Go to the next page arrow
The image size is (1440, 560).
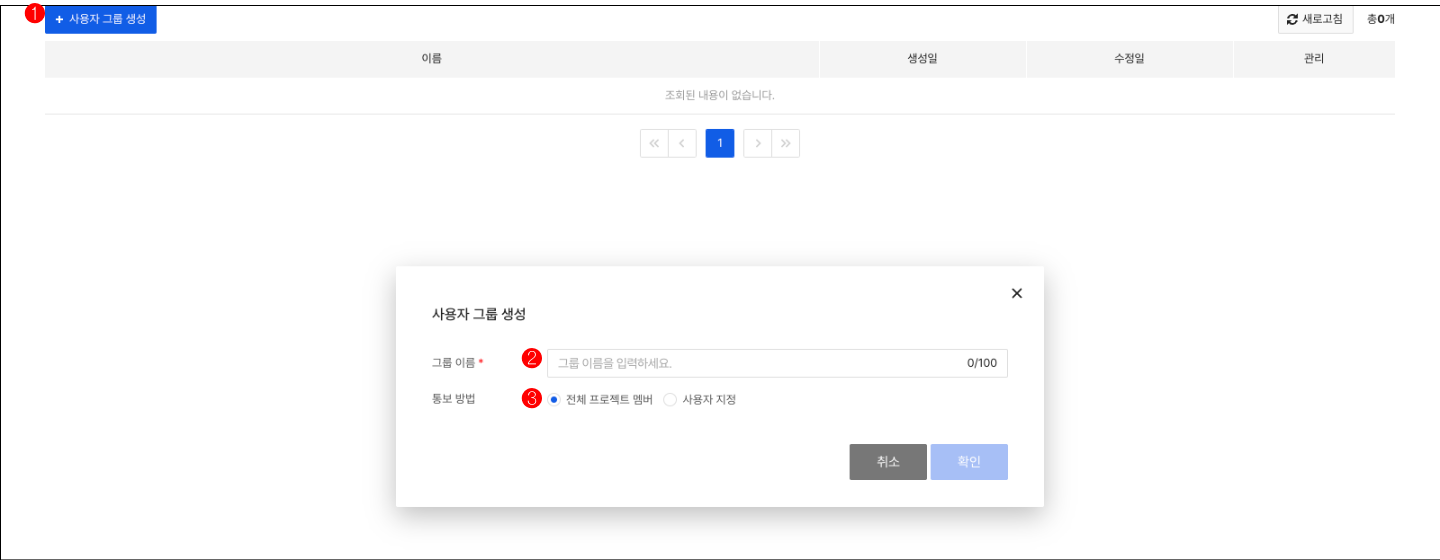tap(757, 143)
